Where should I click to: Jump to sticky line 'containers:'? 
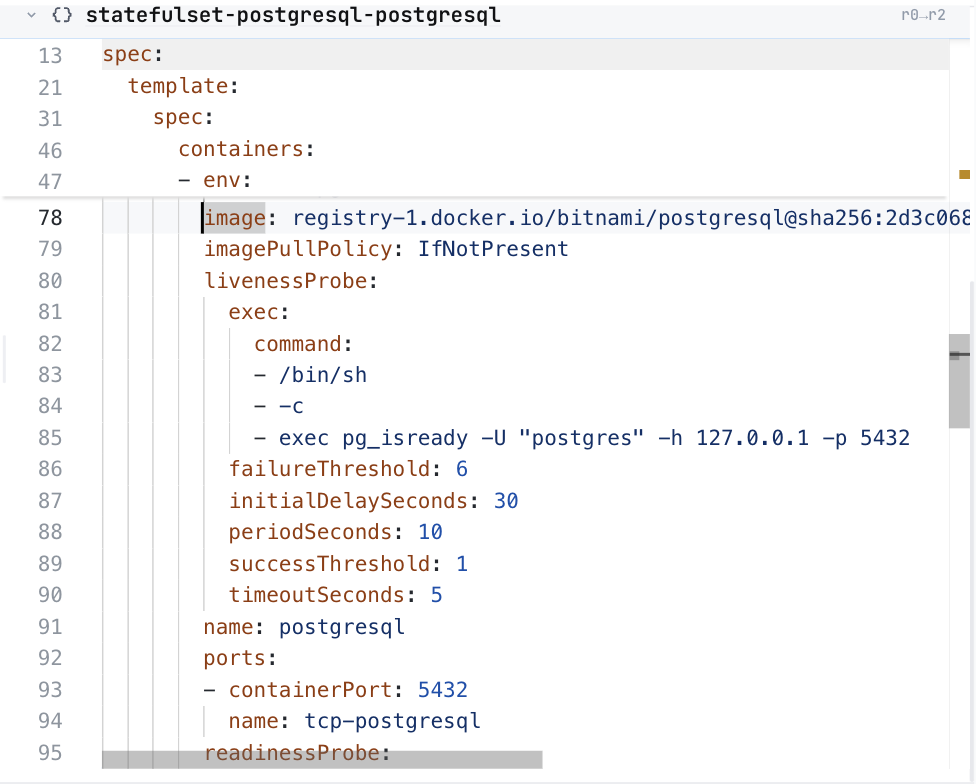point(246,149)
